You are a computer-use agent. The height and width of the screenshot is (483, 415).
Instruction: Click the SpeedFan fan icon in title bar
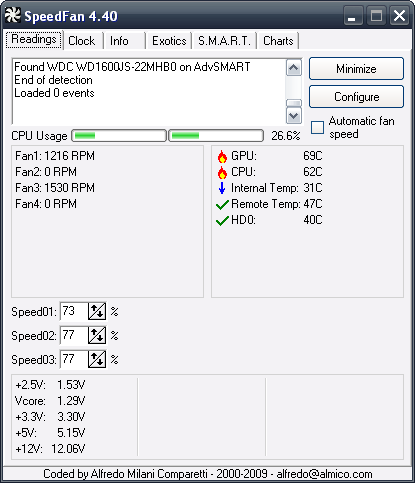[x=13, y=15]
